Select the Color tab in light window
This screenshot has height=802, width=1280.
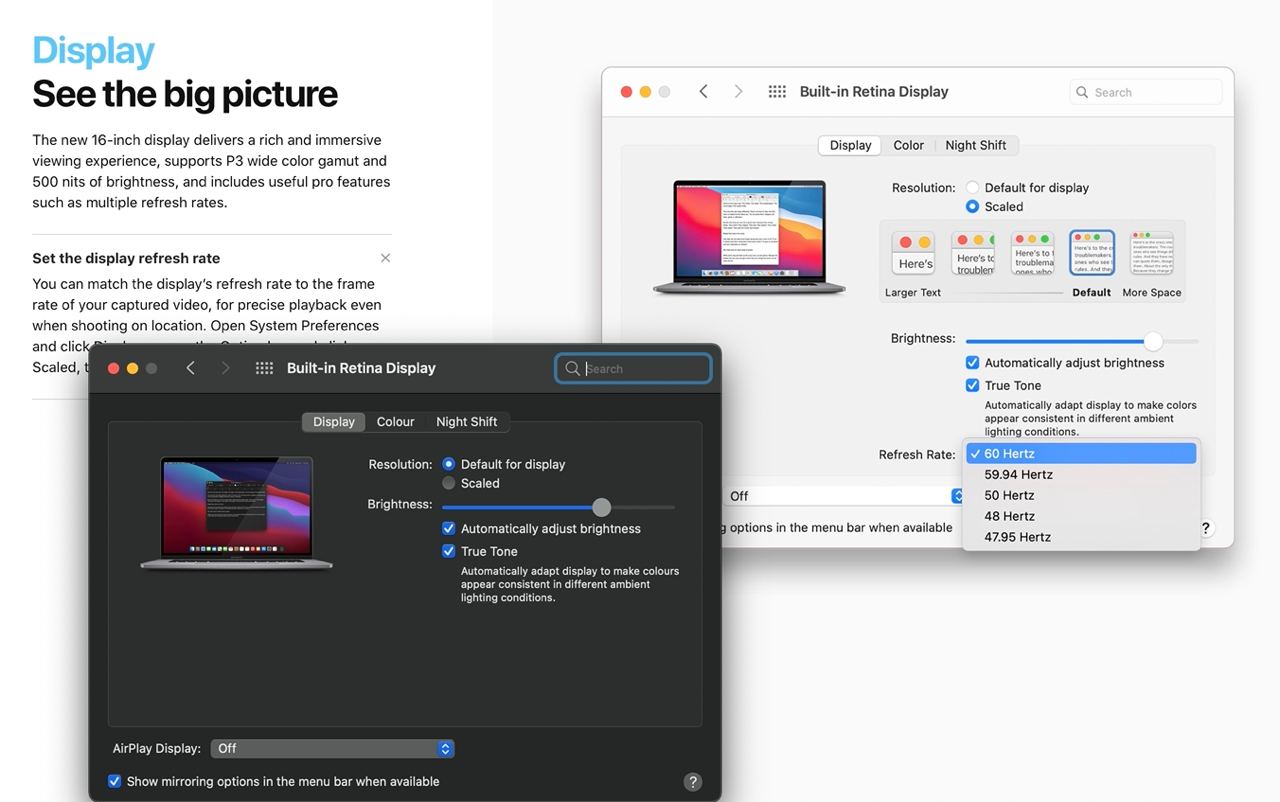[x=909, y=145]
